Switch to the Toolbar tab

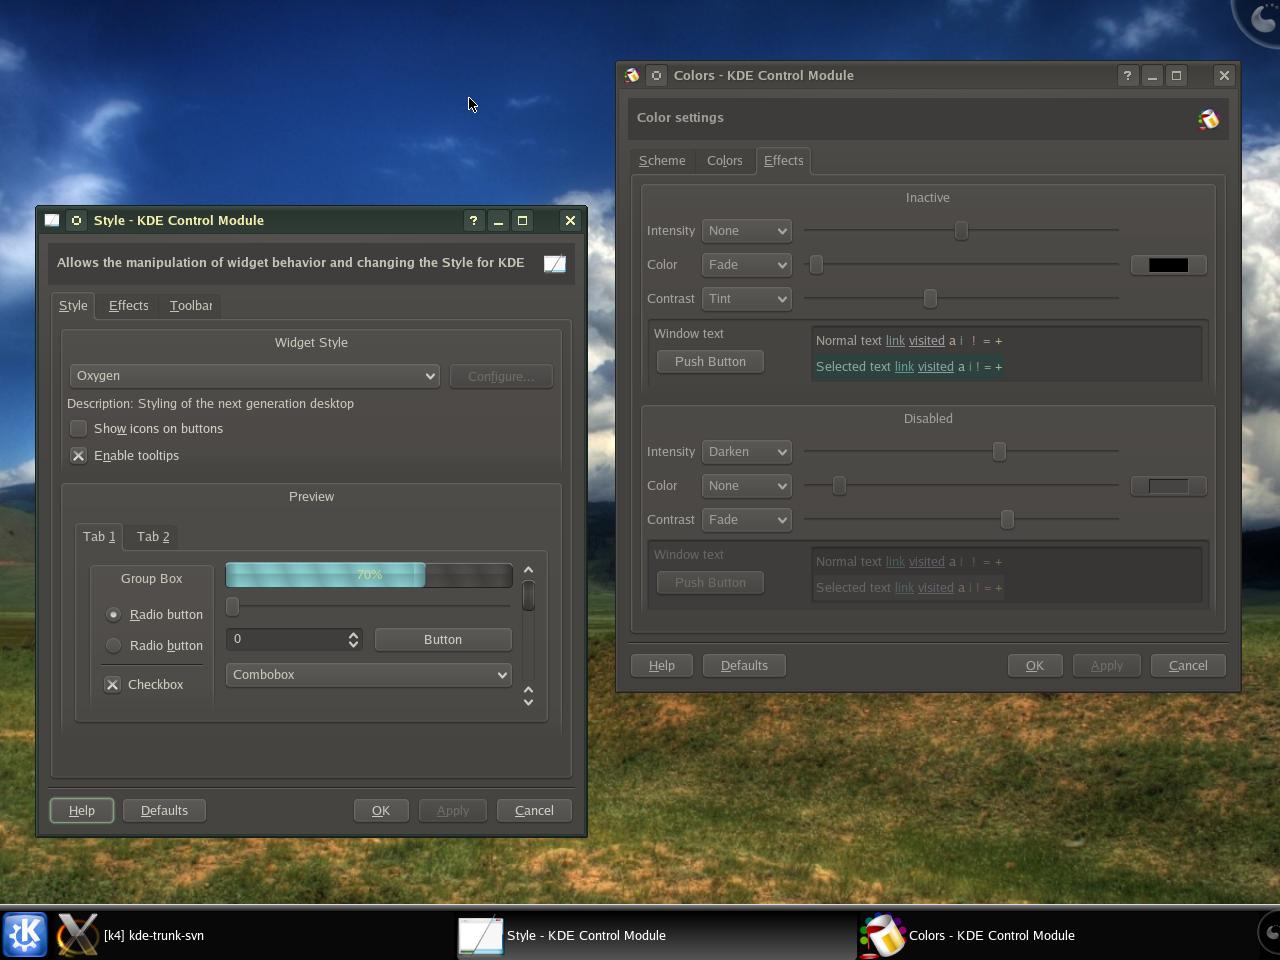191,305
